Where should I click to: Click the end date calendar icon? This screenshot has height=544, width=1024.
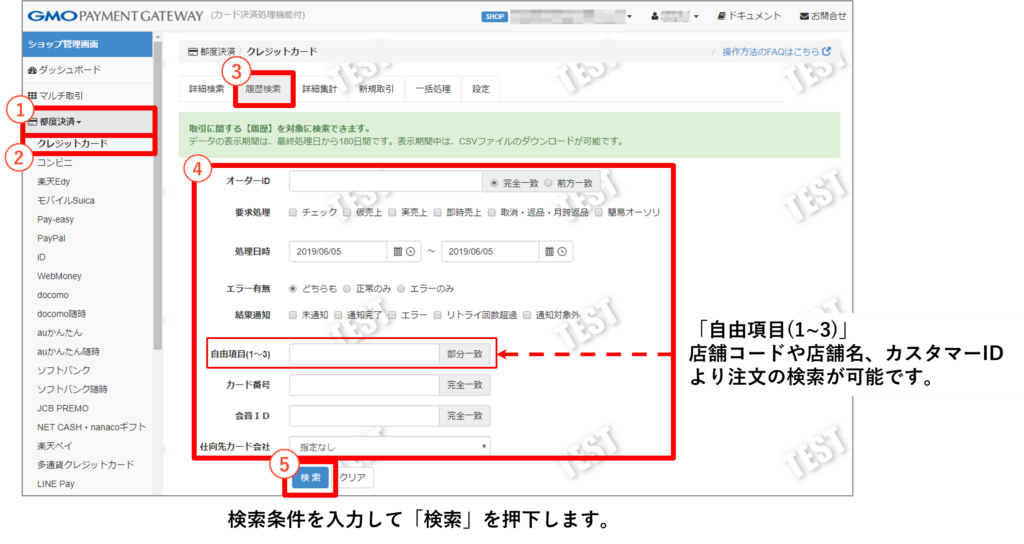[x=550, y=252]
